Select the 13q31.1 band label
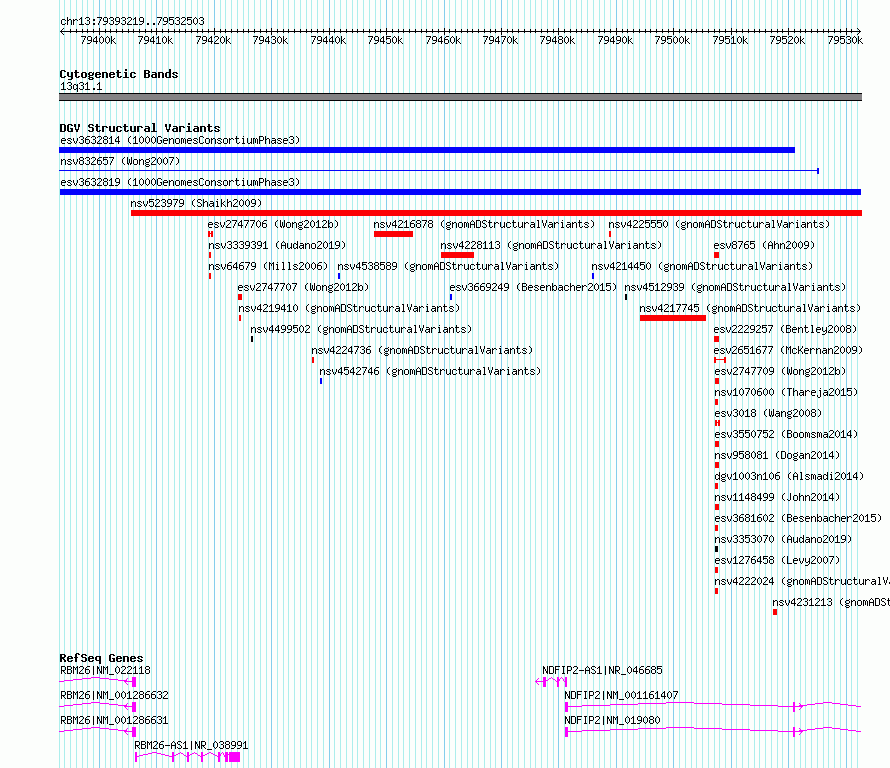Screen dimensions: 890x768 coord(81,86)
